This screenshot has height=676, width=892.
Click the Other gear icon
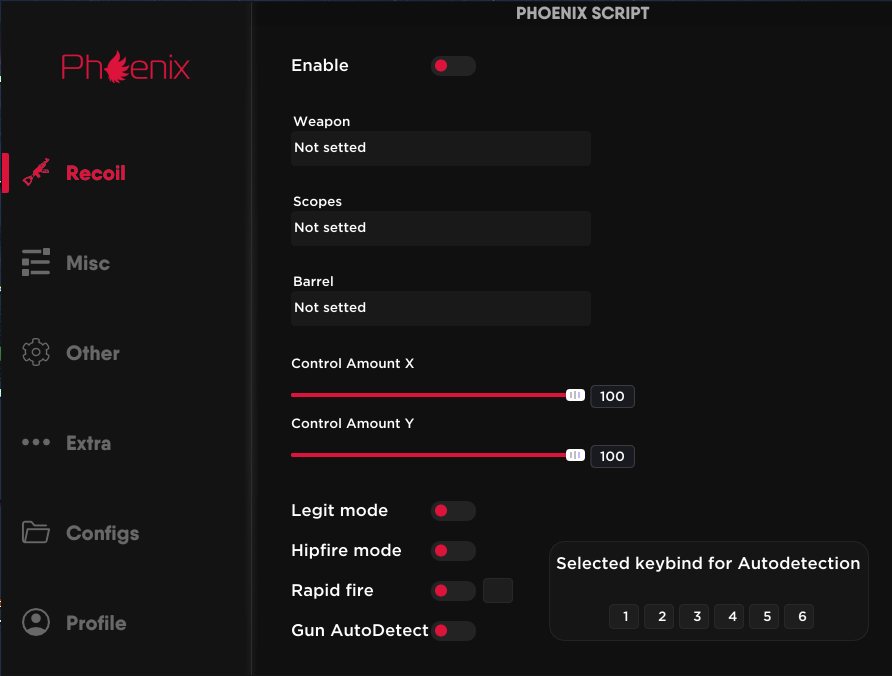tap(36, 352)
